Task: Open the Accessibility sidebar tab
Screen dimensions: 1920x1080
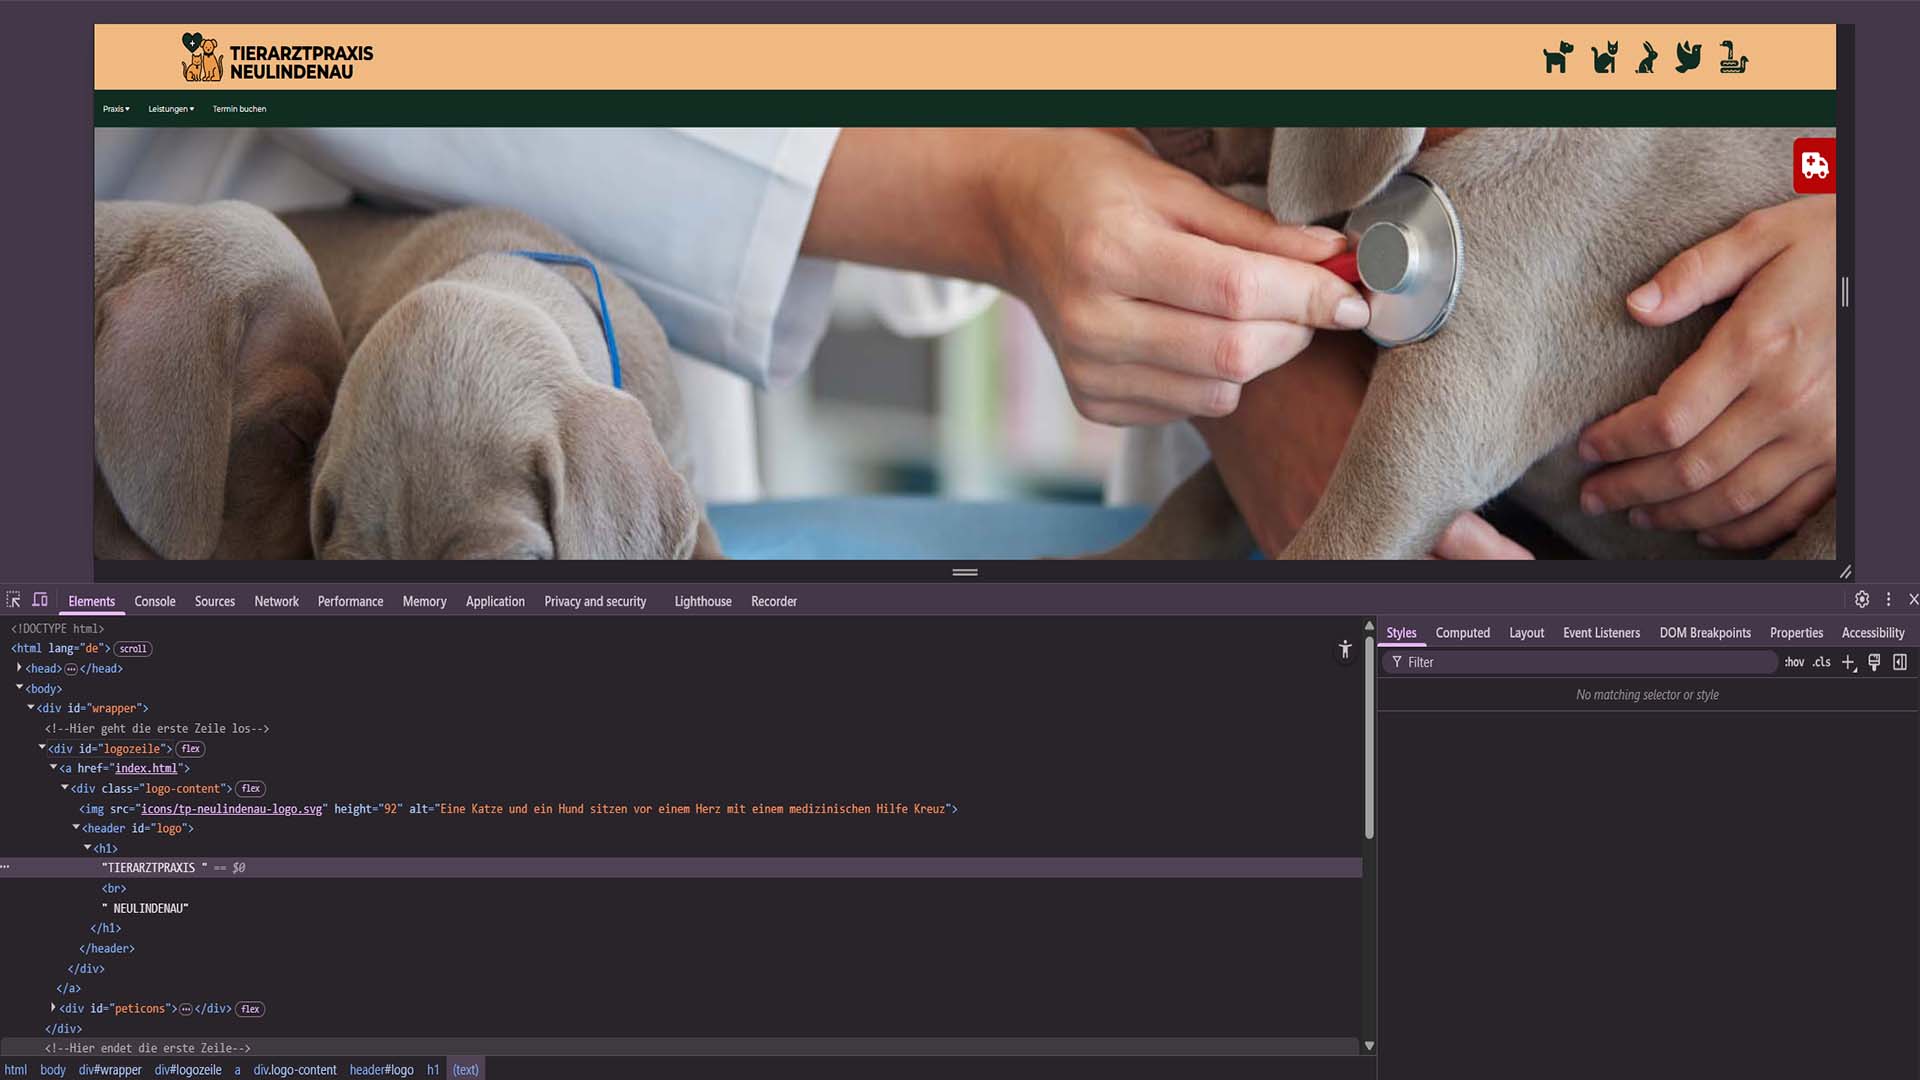Action: pyautogui.click(x=1873, y=633)
